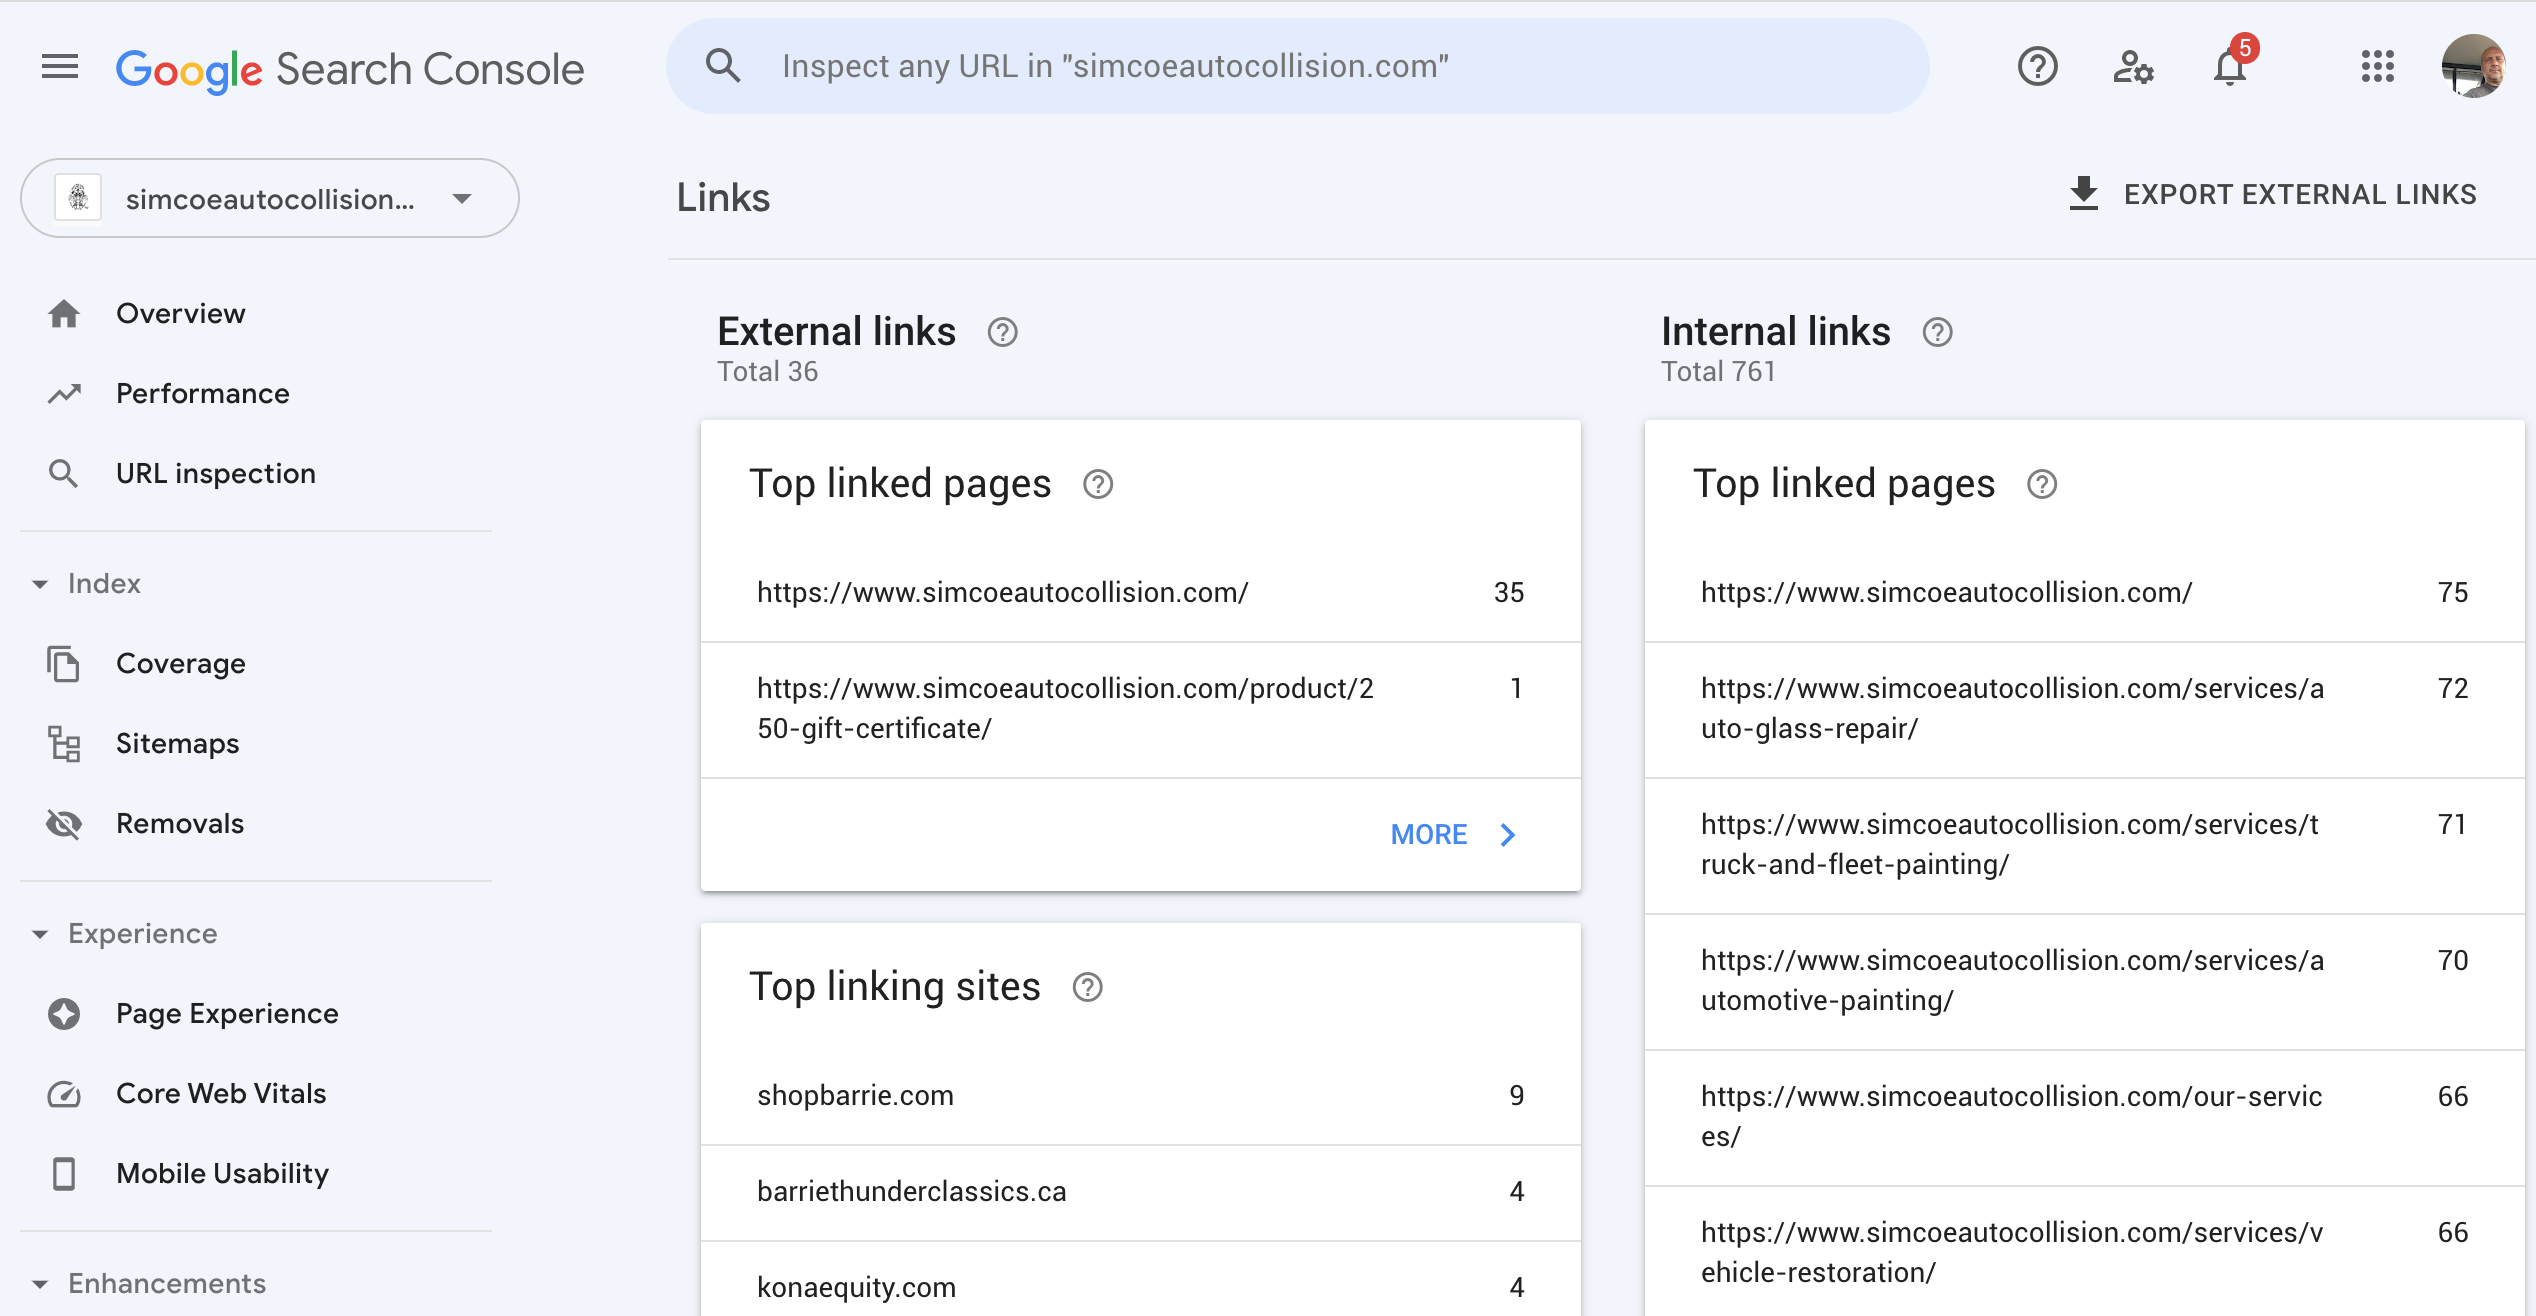Select the Overview menu item
This screenshot has height=1316, width=2536.
tap(179, 313)
